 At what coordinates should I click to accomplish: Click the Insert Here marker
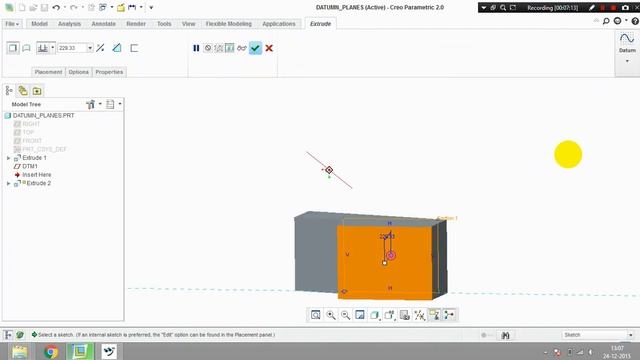(33, 175)
